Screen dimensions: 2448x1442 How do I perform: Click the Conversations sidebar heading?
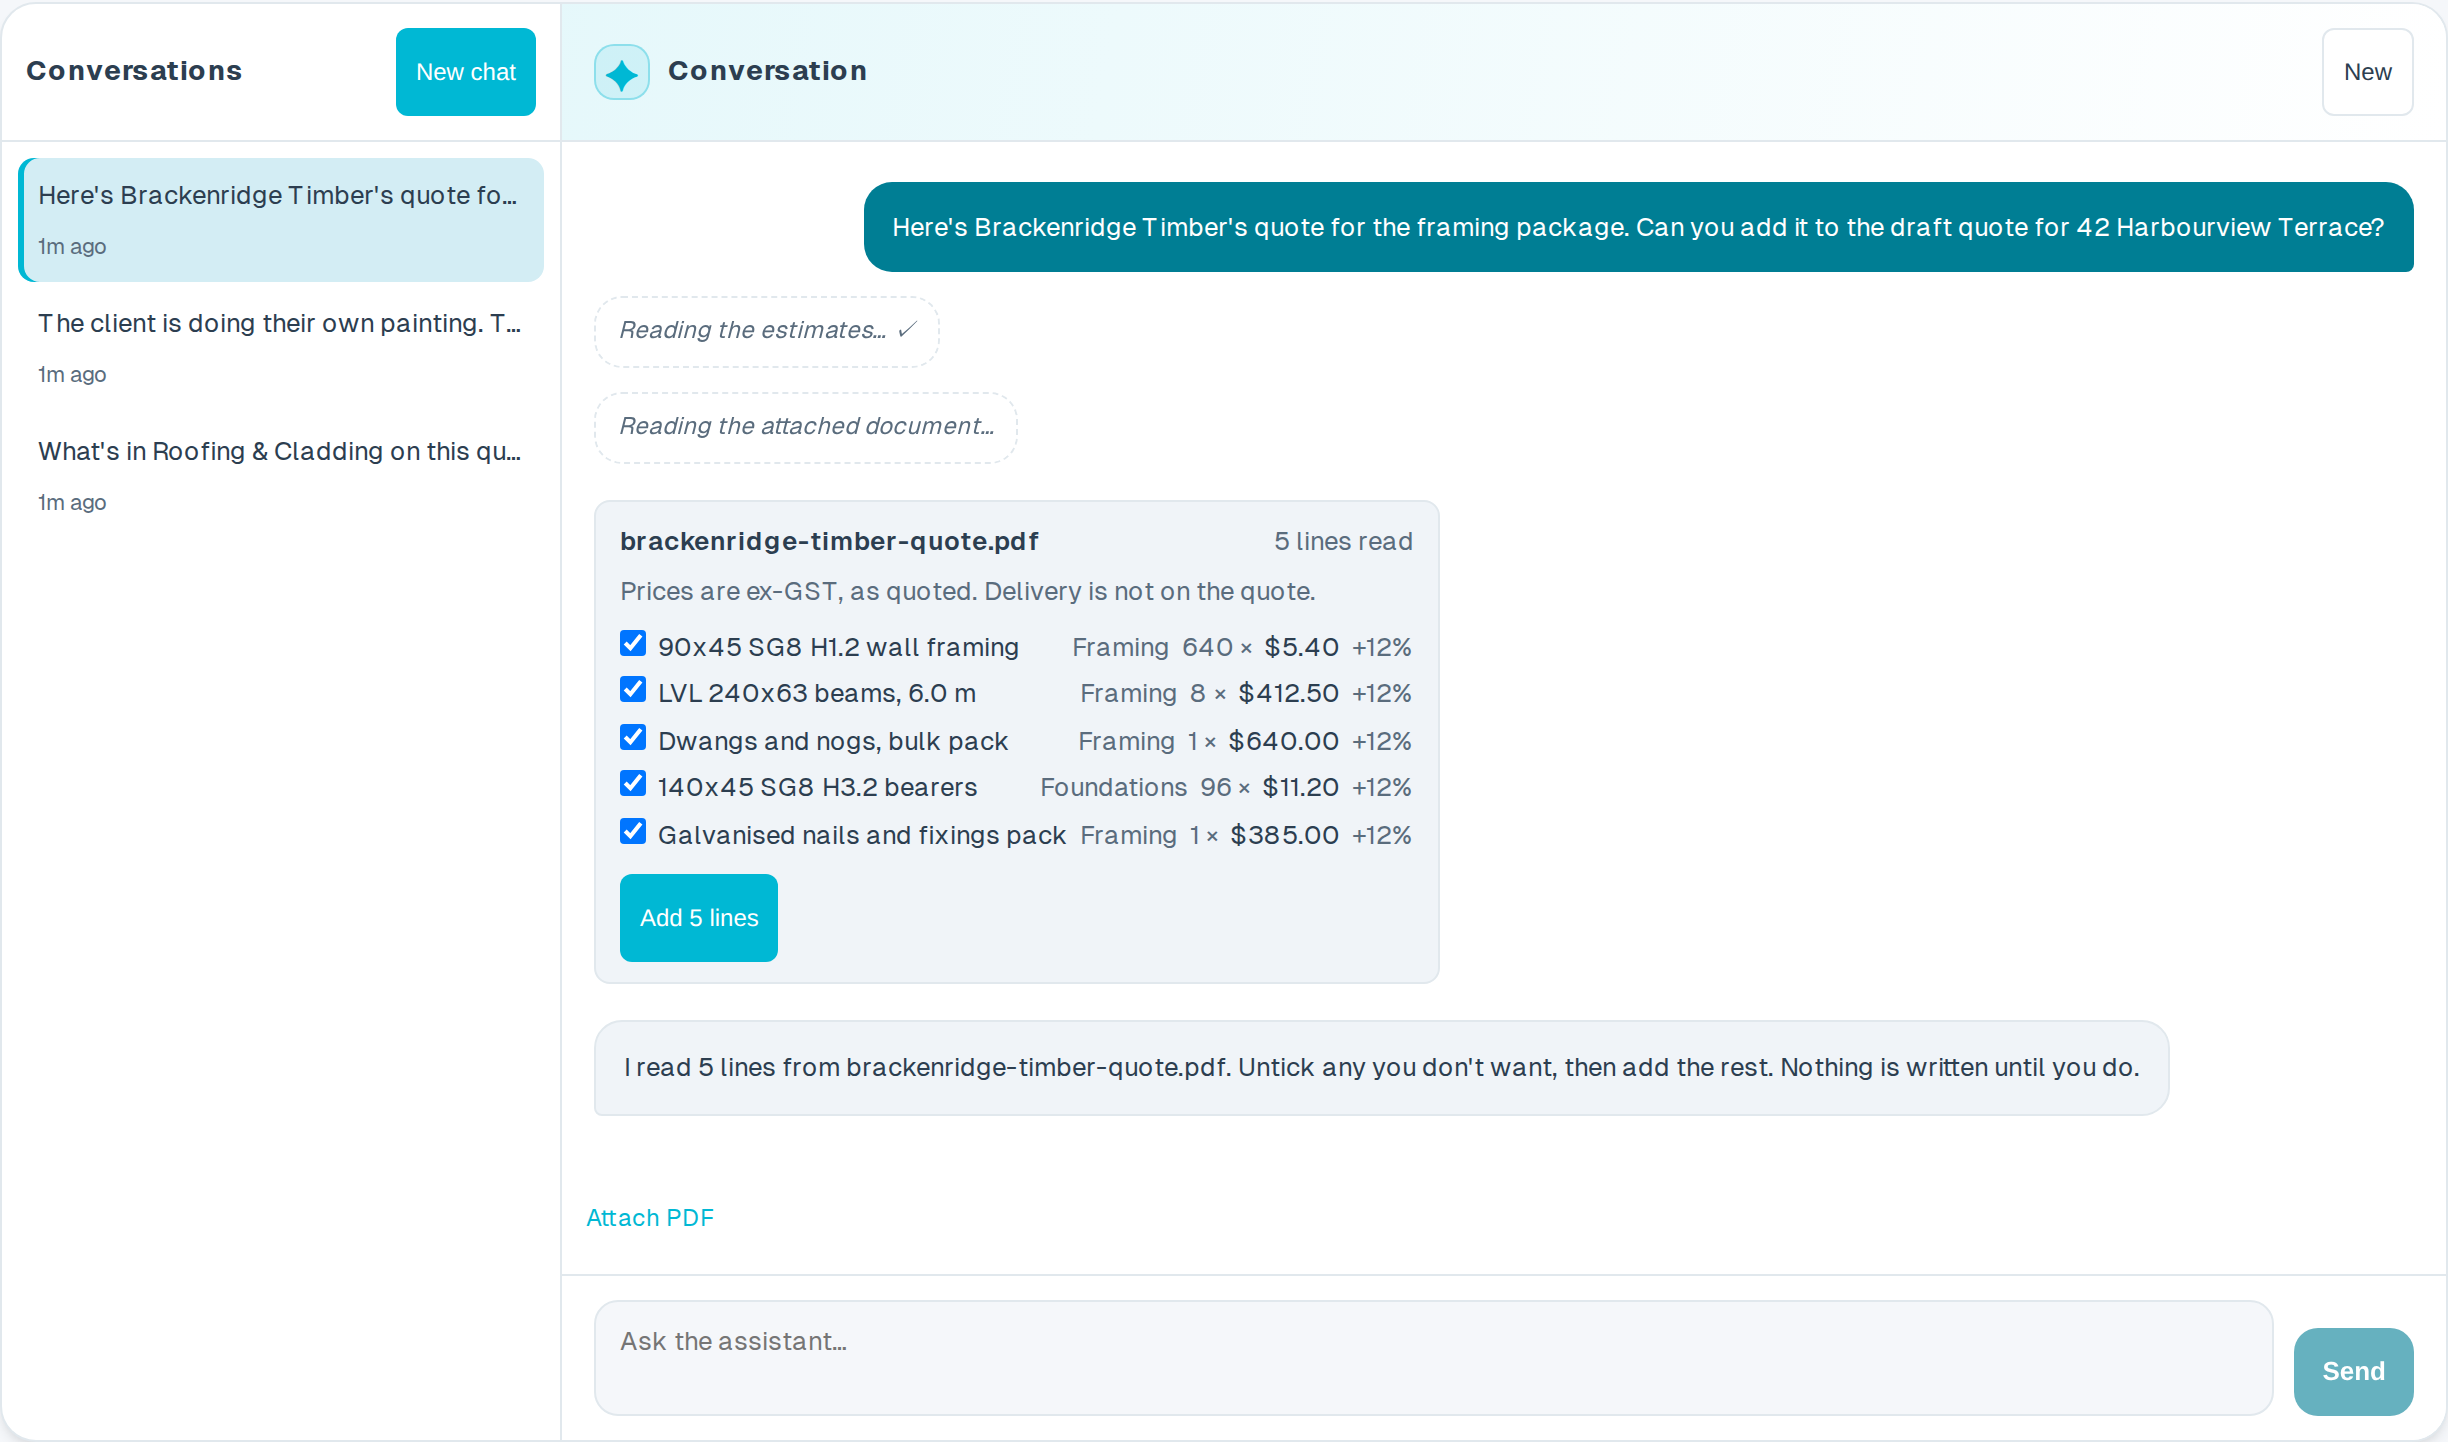[x=134, y=71]
